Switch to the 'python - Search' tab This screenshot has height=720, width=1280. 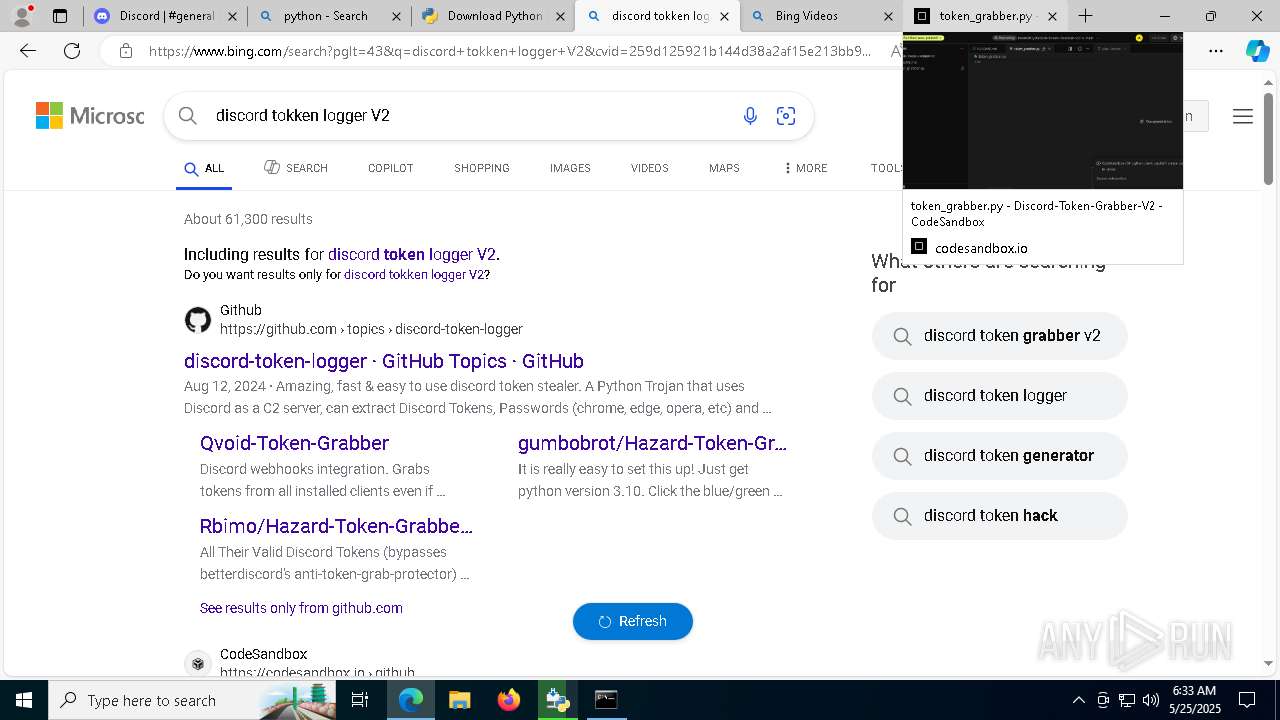(x=328, y=16)
